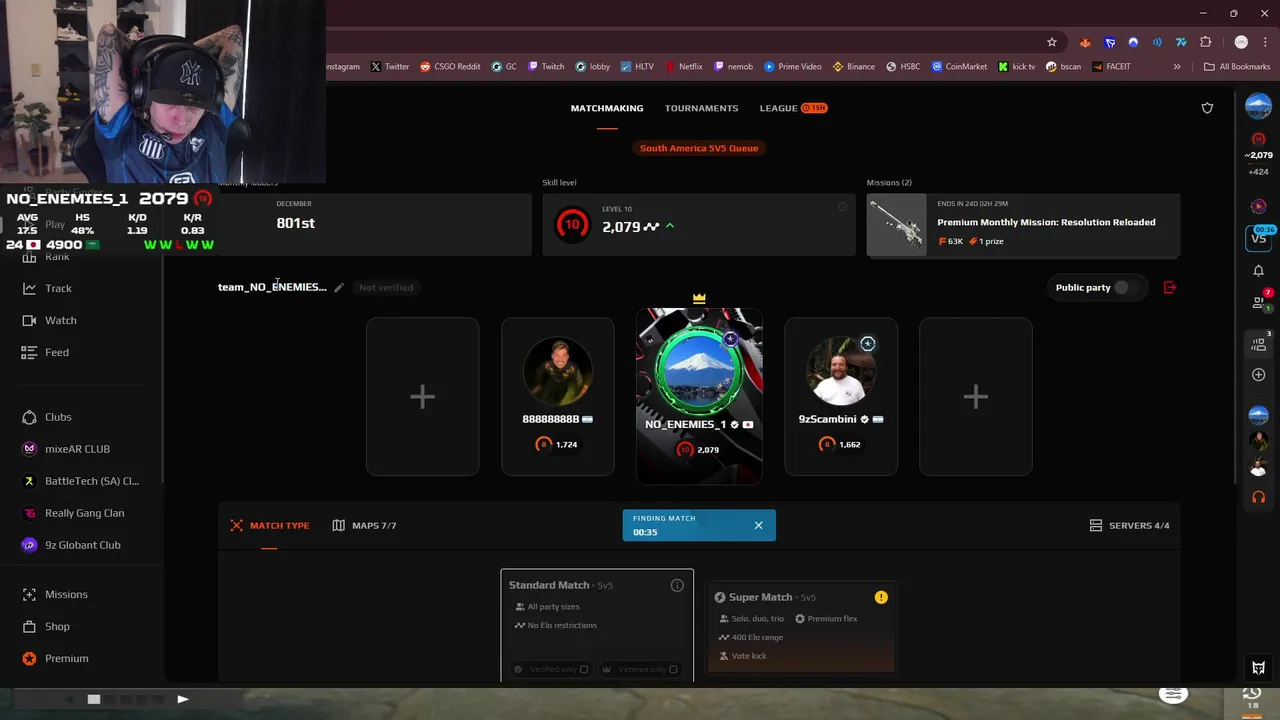The image size is (1280, 720).
Task: Cancel Finding Match with X
Action: pos(758,525)
